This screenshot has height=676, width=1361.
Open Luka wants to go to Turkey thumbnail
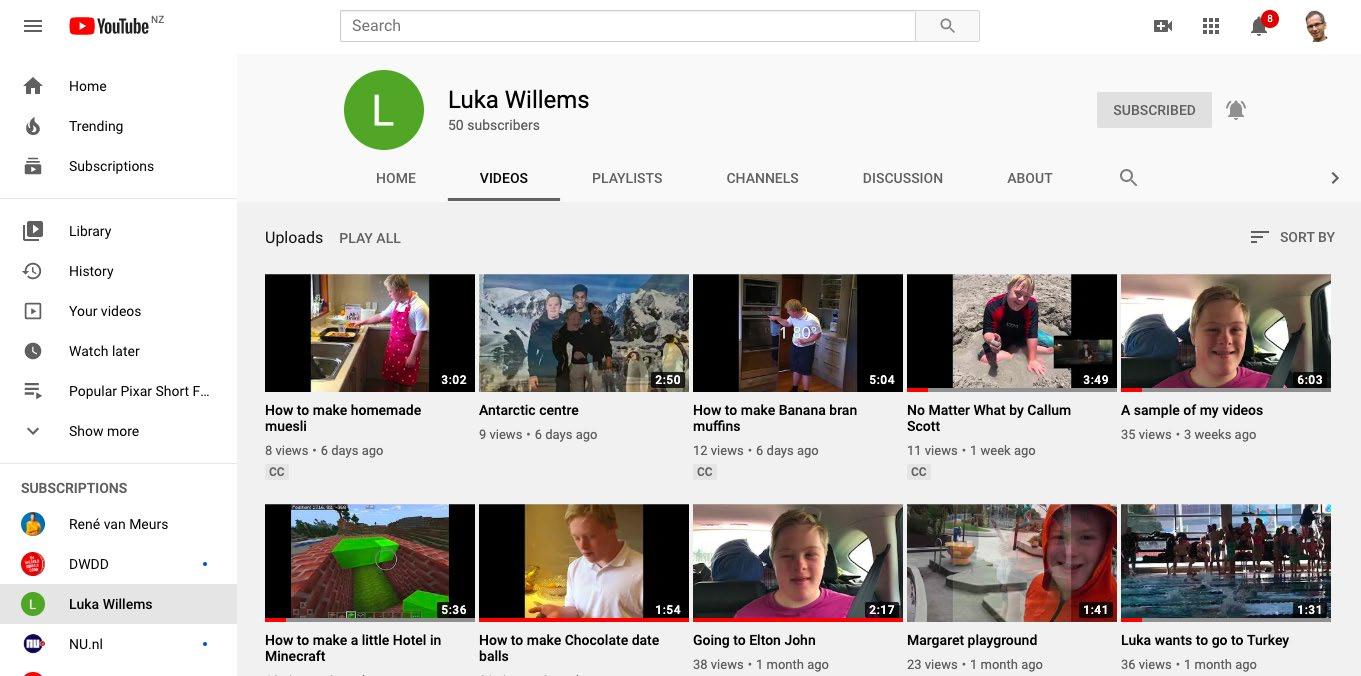tap(1226, 563)
